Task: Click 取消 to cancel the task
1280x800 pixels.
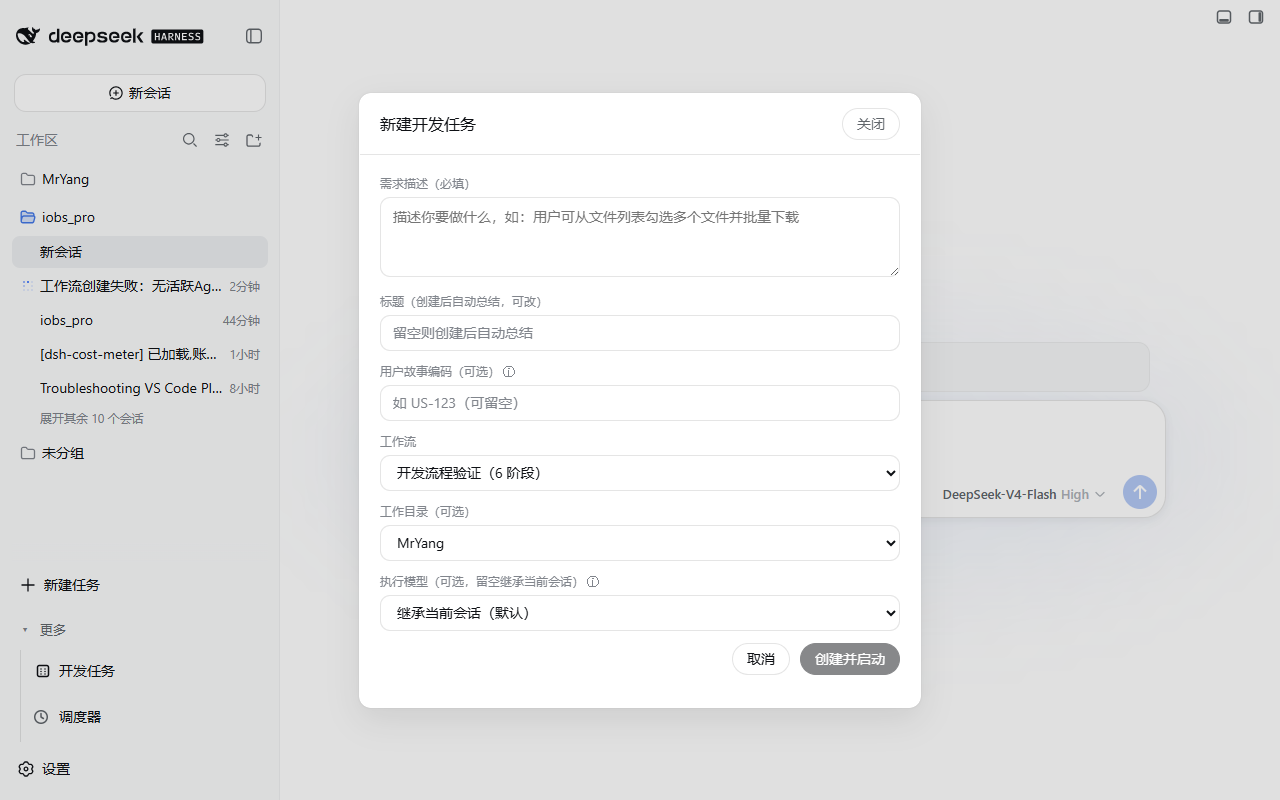Action: click(x=761, y=659)
